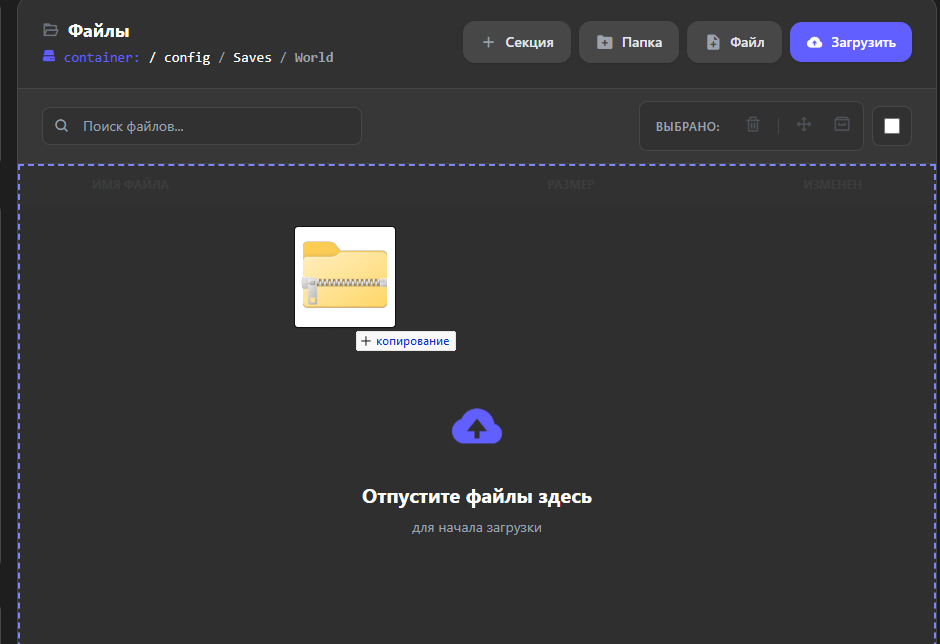
Task: Click the ИМЯ ФАЙЛА column header
Action: pos(130,185)
